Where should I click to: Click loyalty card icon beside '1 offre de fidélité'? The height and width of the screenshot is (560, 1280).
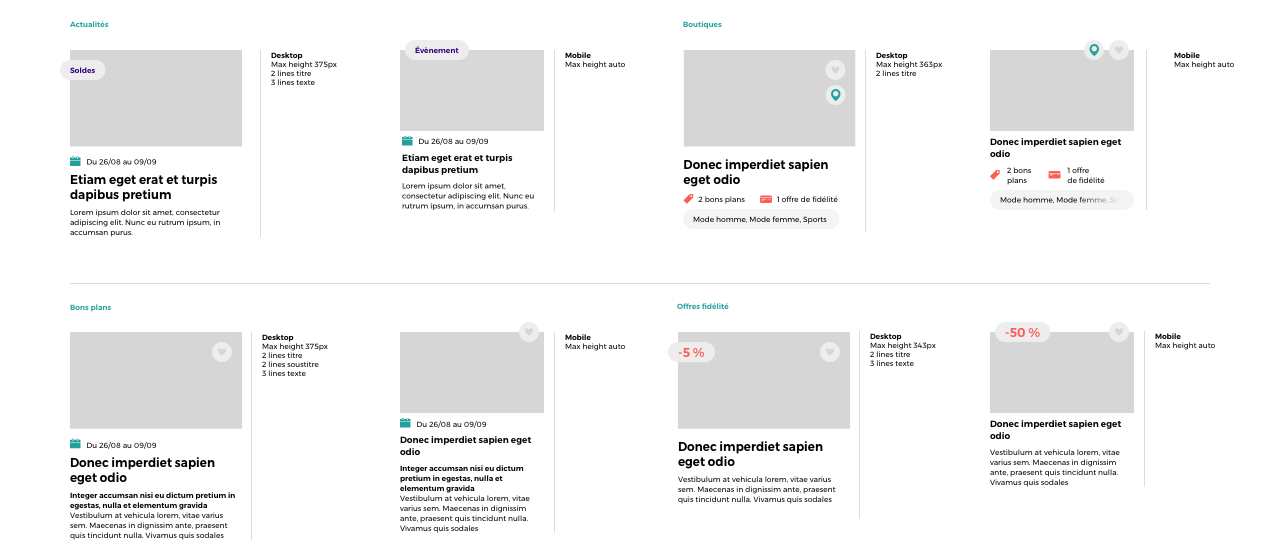coord(766,199)
